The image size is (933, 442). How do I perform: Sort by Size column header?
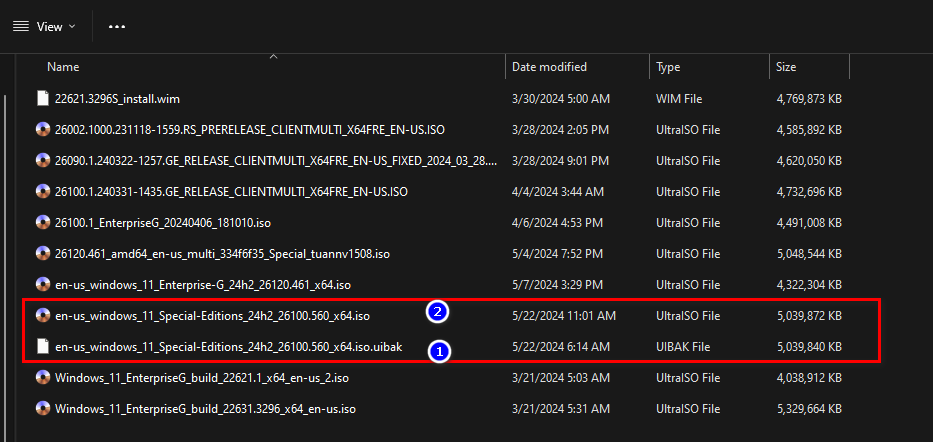click(x=786, y=67)
